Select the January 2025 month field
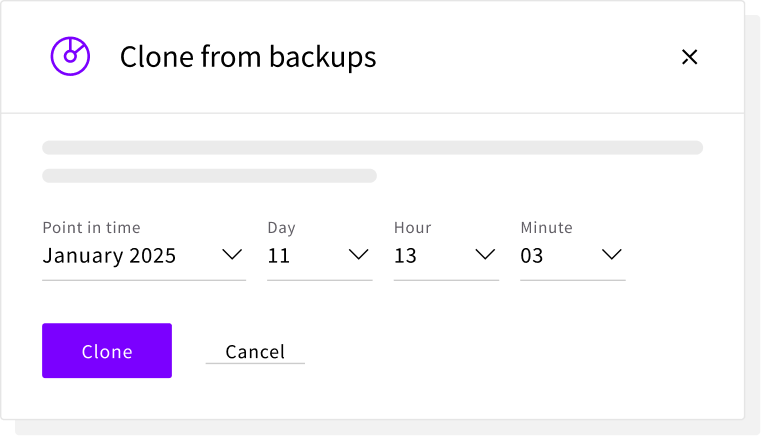Screen dimensions: 761x436 109,256
